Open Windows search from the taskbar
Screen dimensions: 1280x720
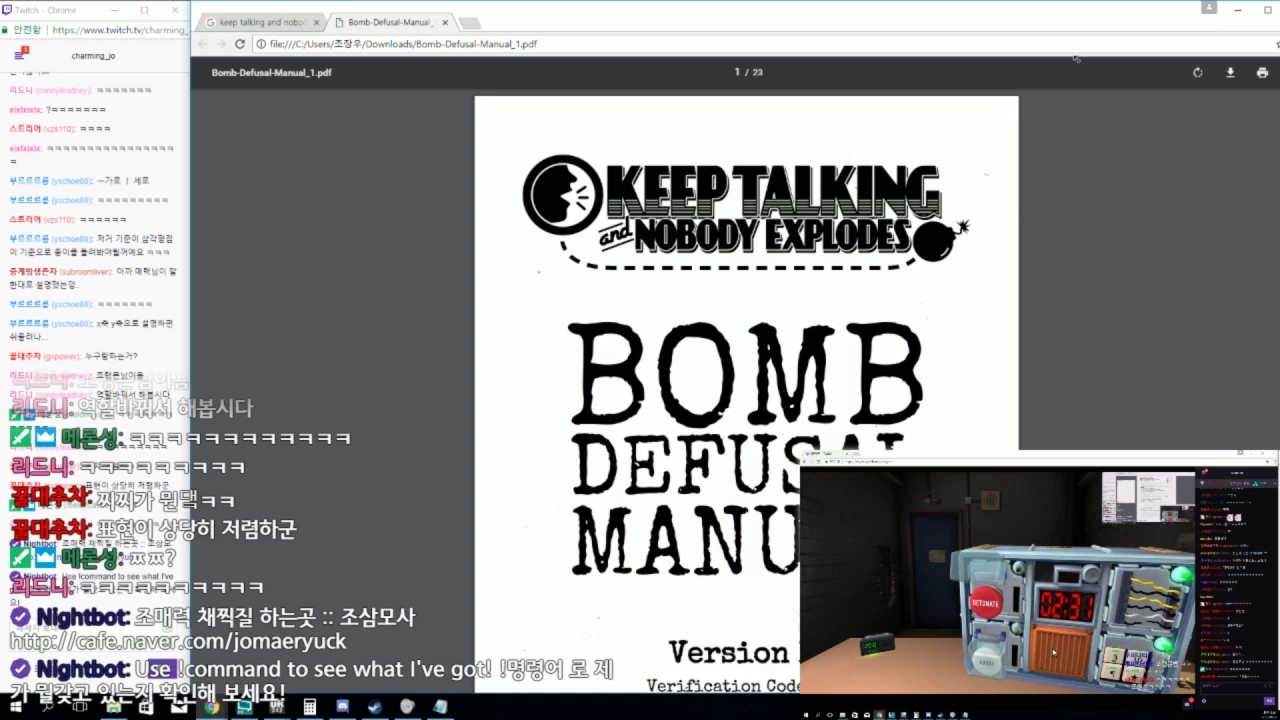[x=47, y=707]
